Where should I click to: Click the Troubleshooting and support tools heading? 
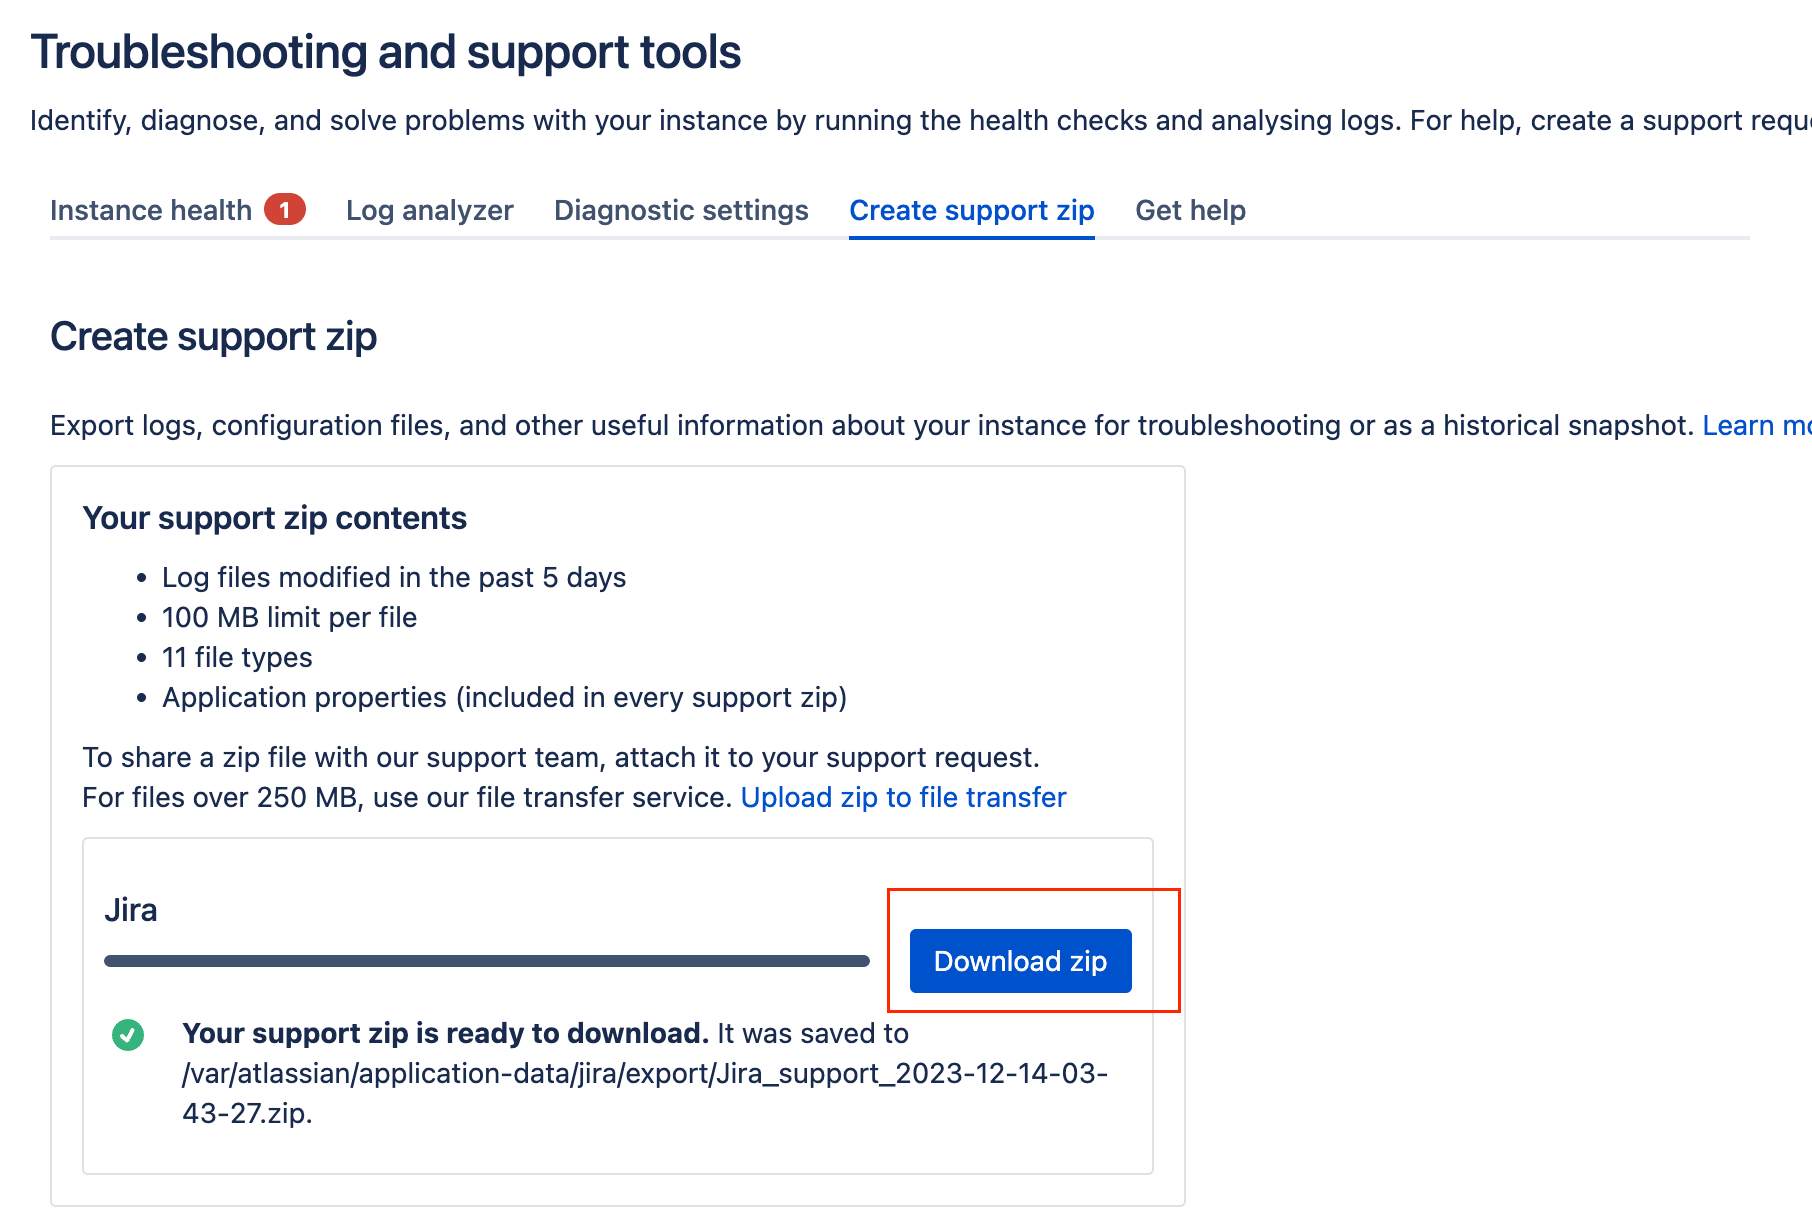click(386, 52)
